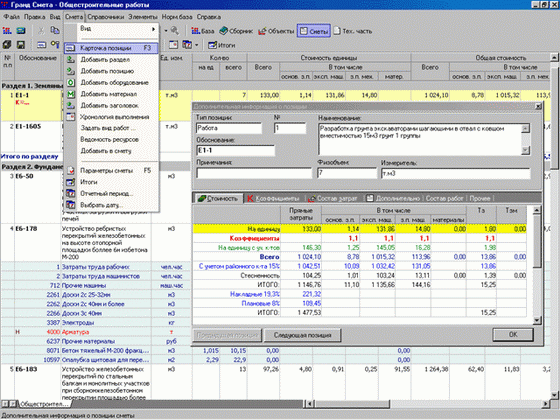Open the Сборник collection view
This screenshot has width=560, height=420.
pyautogui.click(x=236, y=31)
